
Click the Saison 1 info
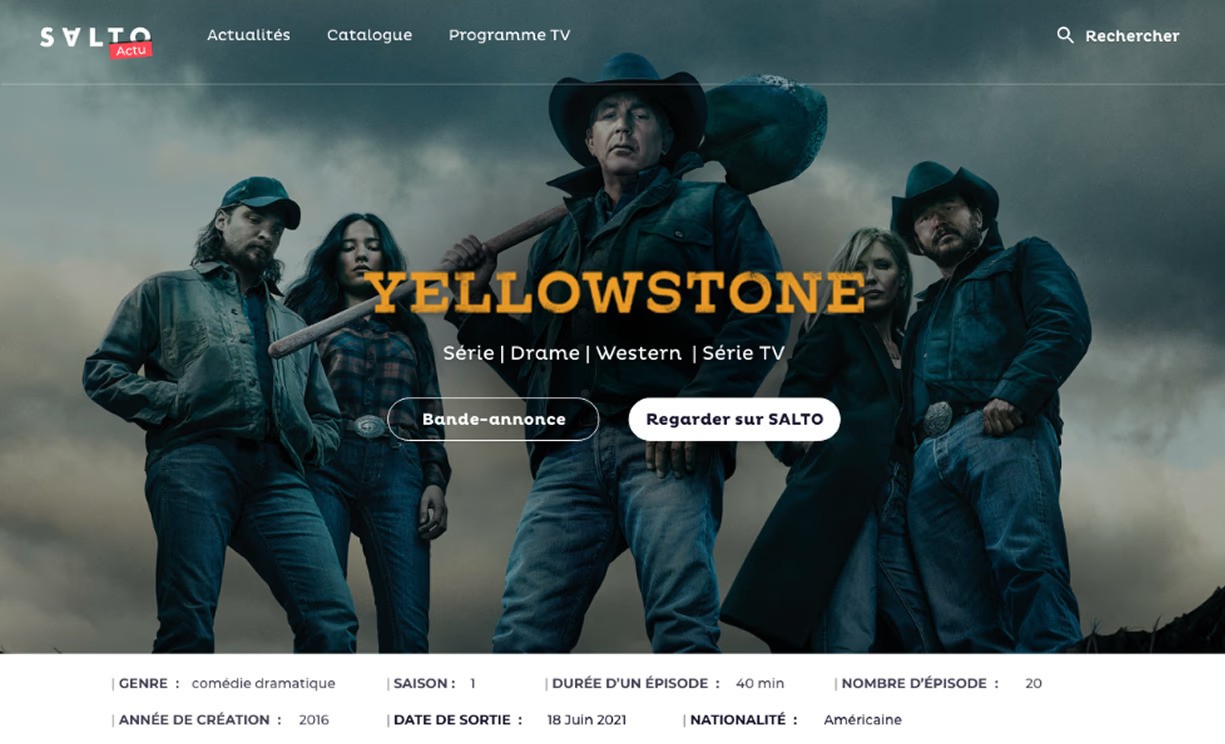point(433,684)
